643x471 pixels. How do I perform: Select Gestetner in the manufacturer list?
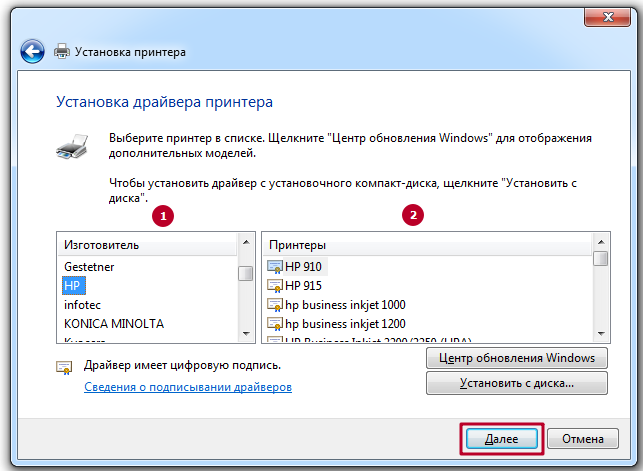click(89, 267)
